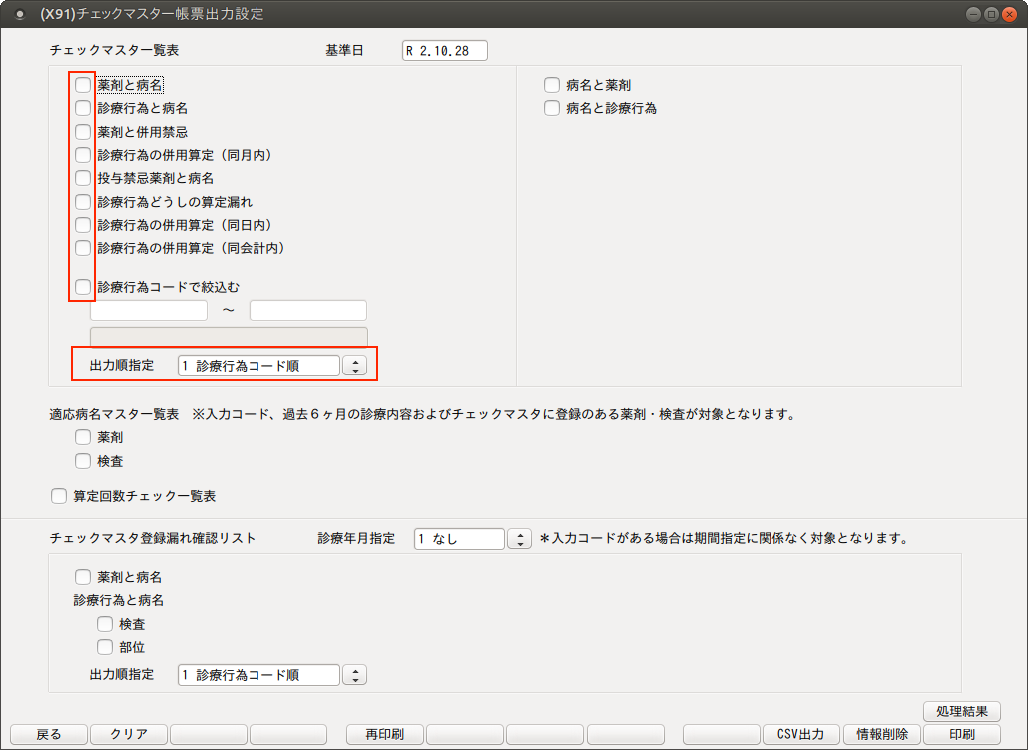Check 検査 under 適応病名マスタ一覧表
Screen dimensions: 1028x750
tap(83, 461)
